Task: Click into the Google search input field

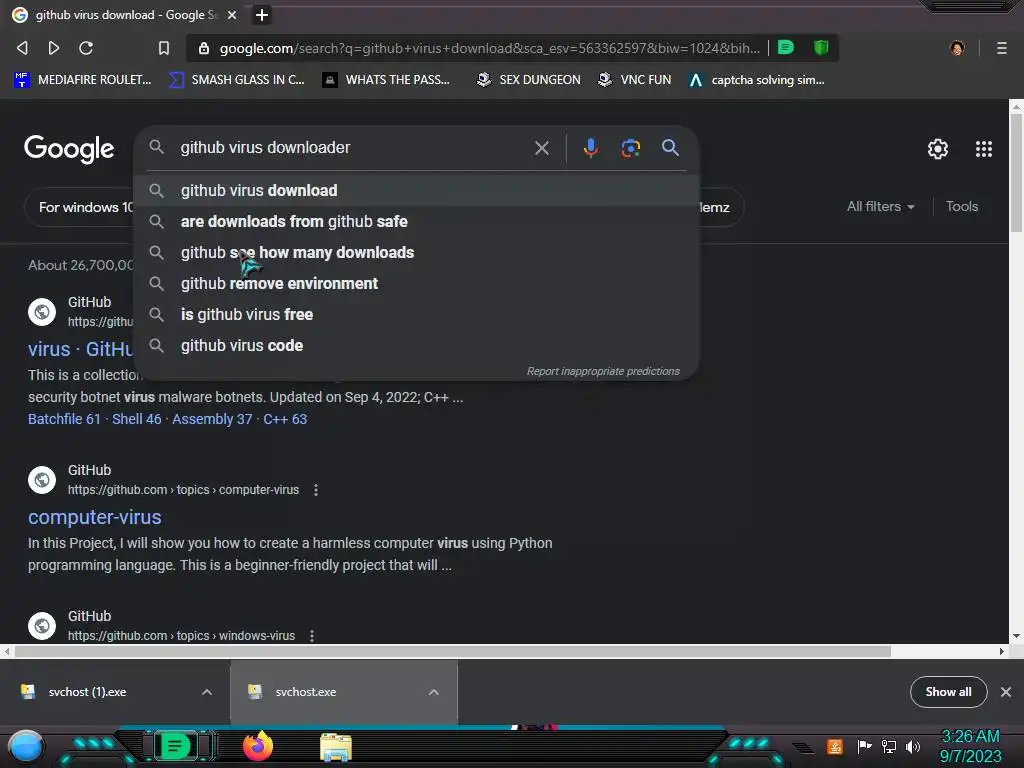Action: pyautogui.click(x=353, y=148)
